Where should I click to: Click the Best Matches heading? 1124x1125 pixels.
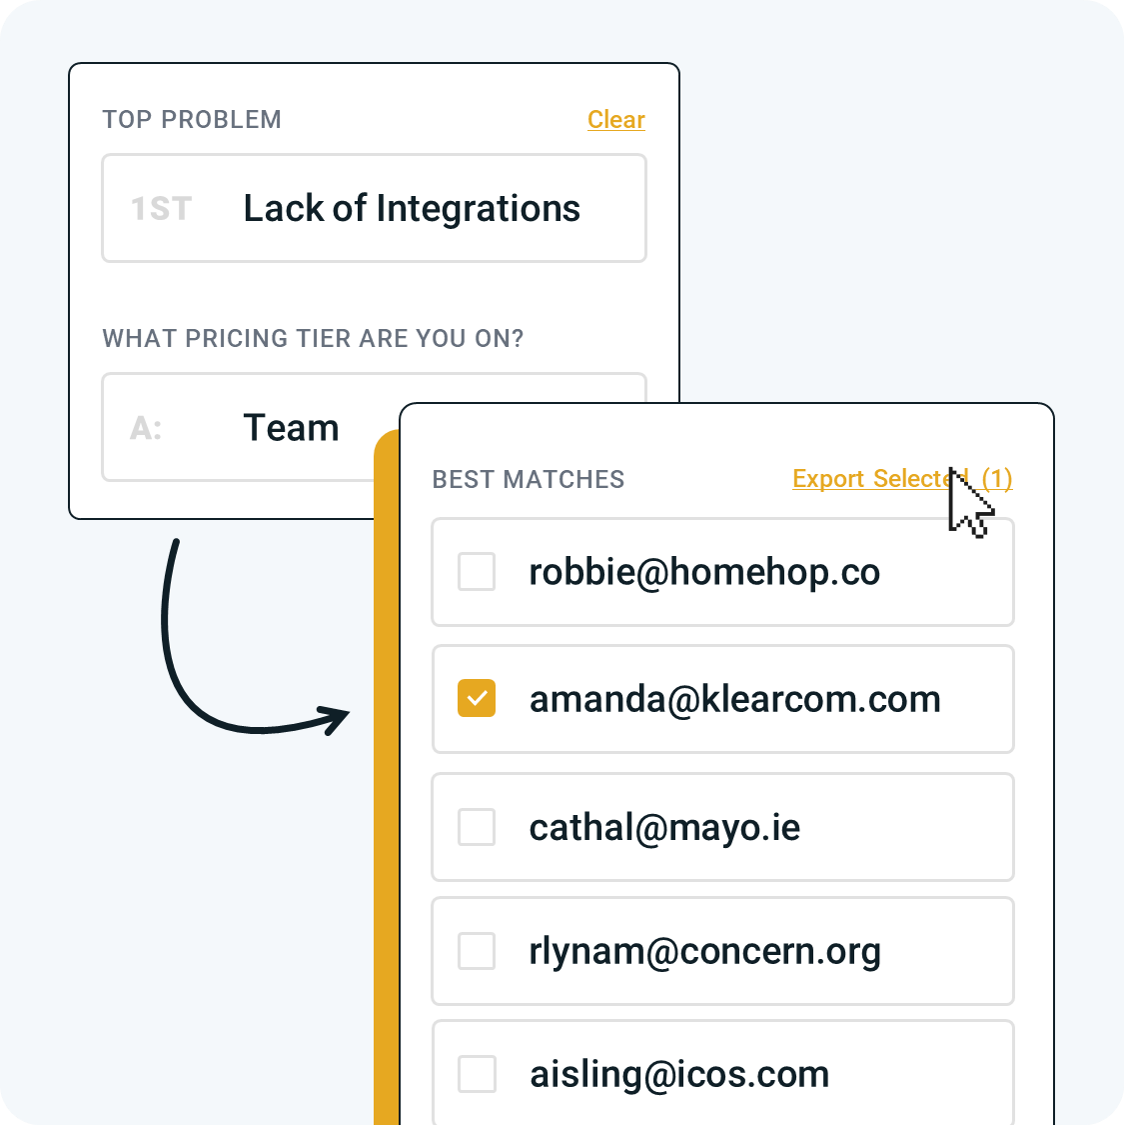pos(529,479)
